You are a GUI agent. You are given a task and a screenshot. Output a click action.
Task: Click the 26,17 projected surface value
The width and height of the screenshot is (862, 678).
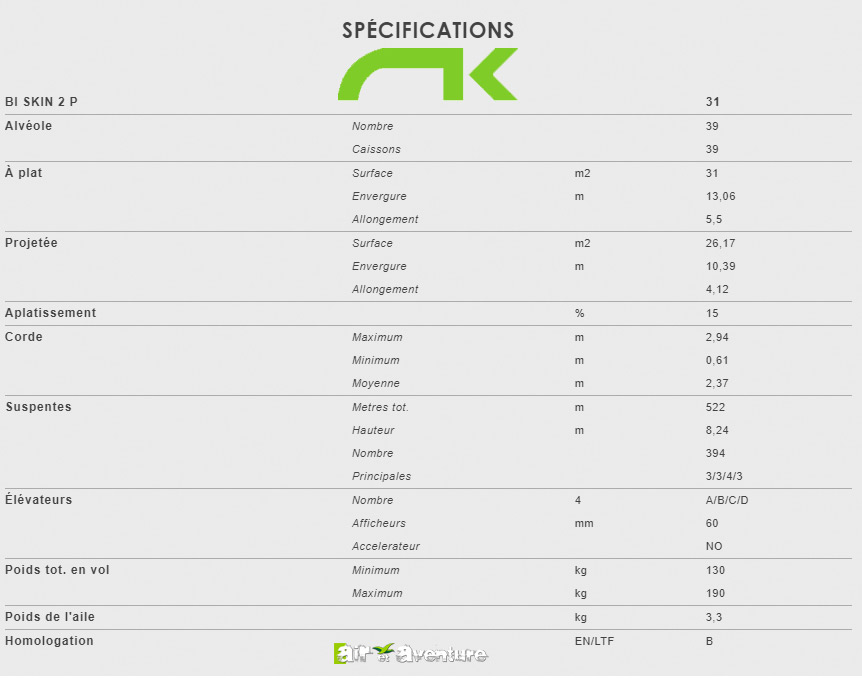721,243
